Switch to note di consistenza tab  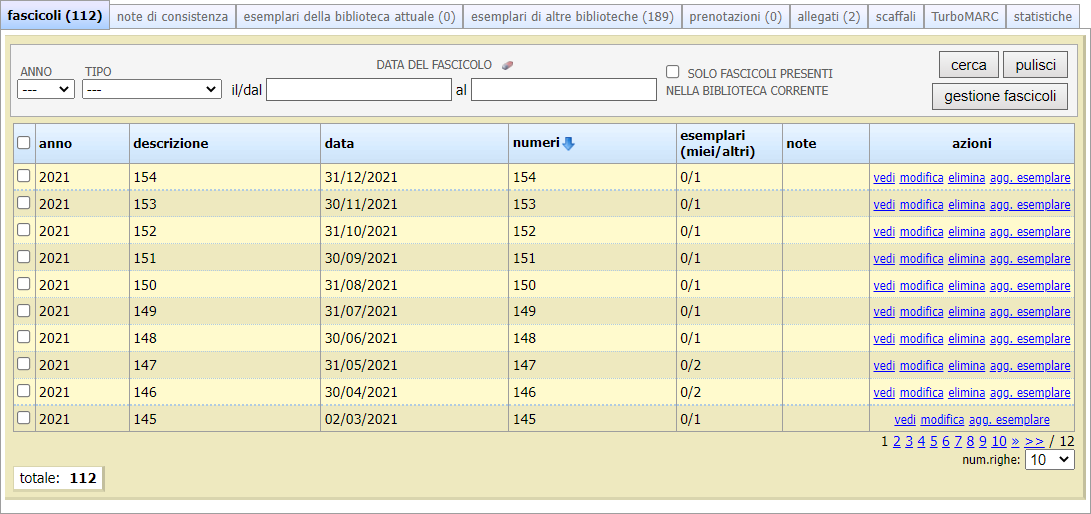click(x=173, y=17)
